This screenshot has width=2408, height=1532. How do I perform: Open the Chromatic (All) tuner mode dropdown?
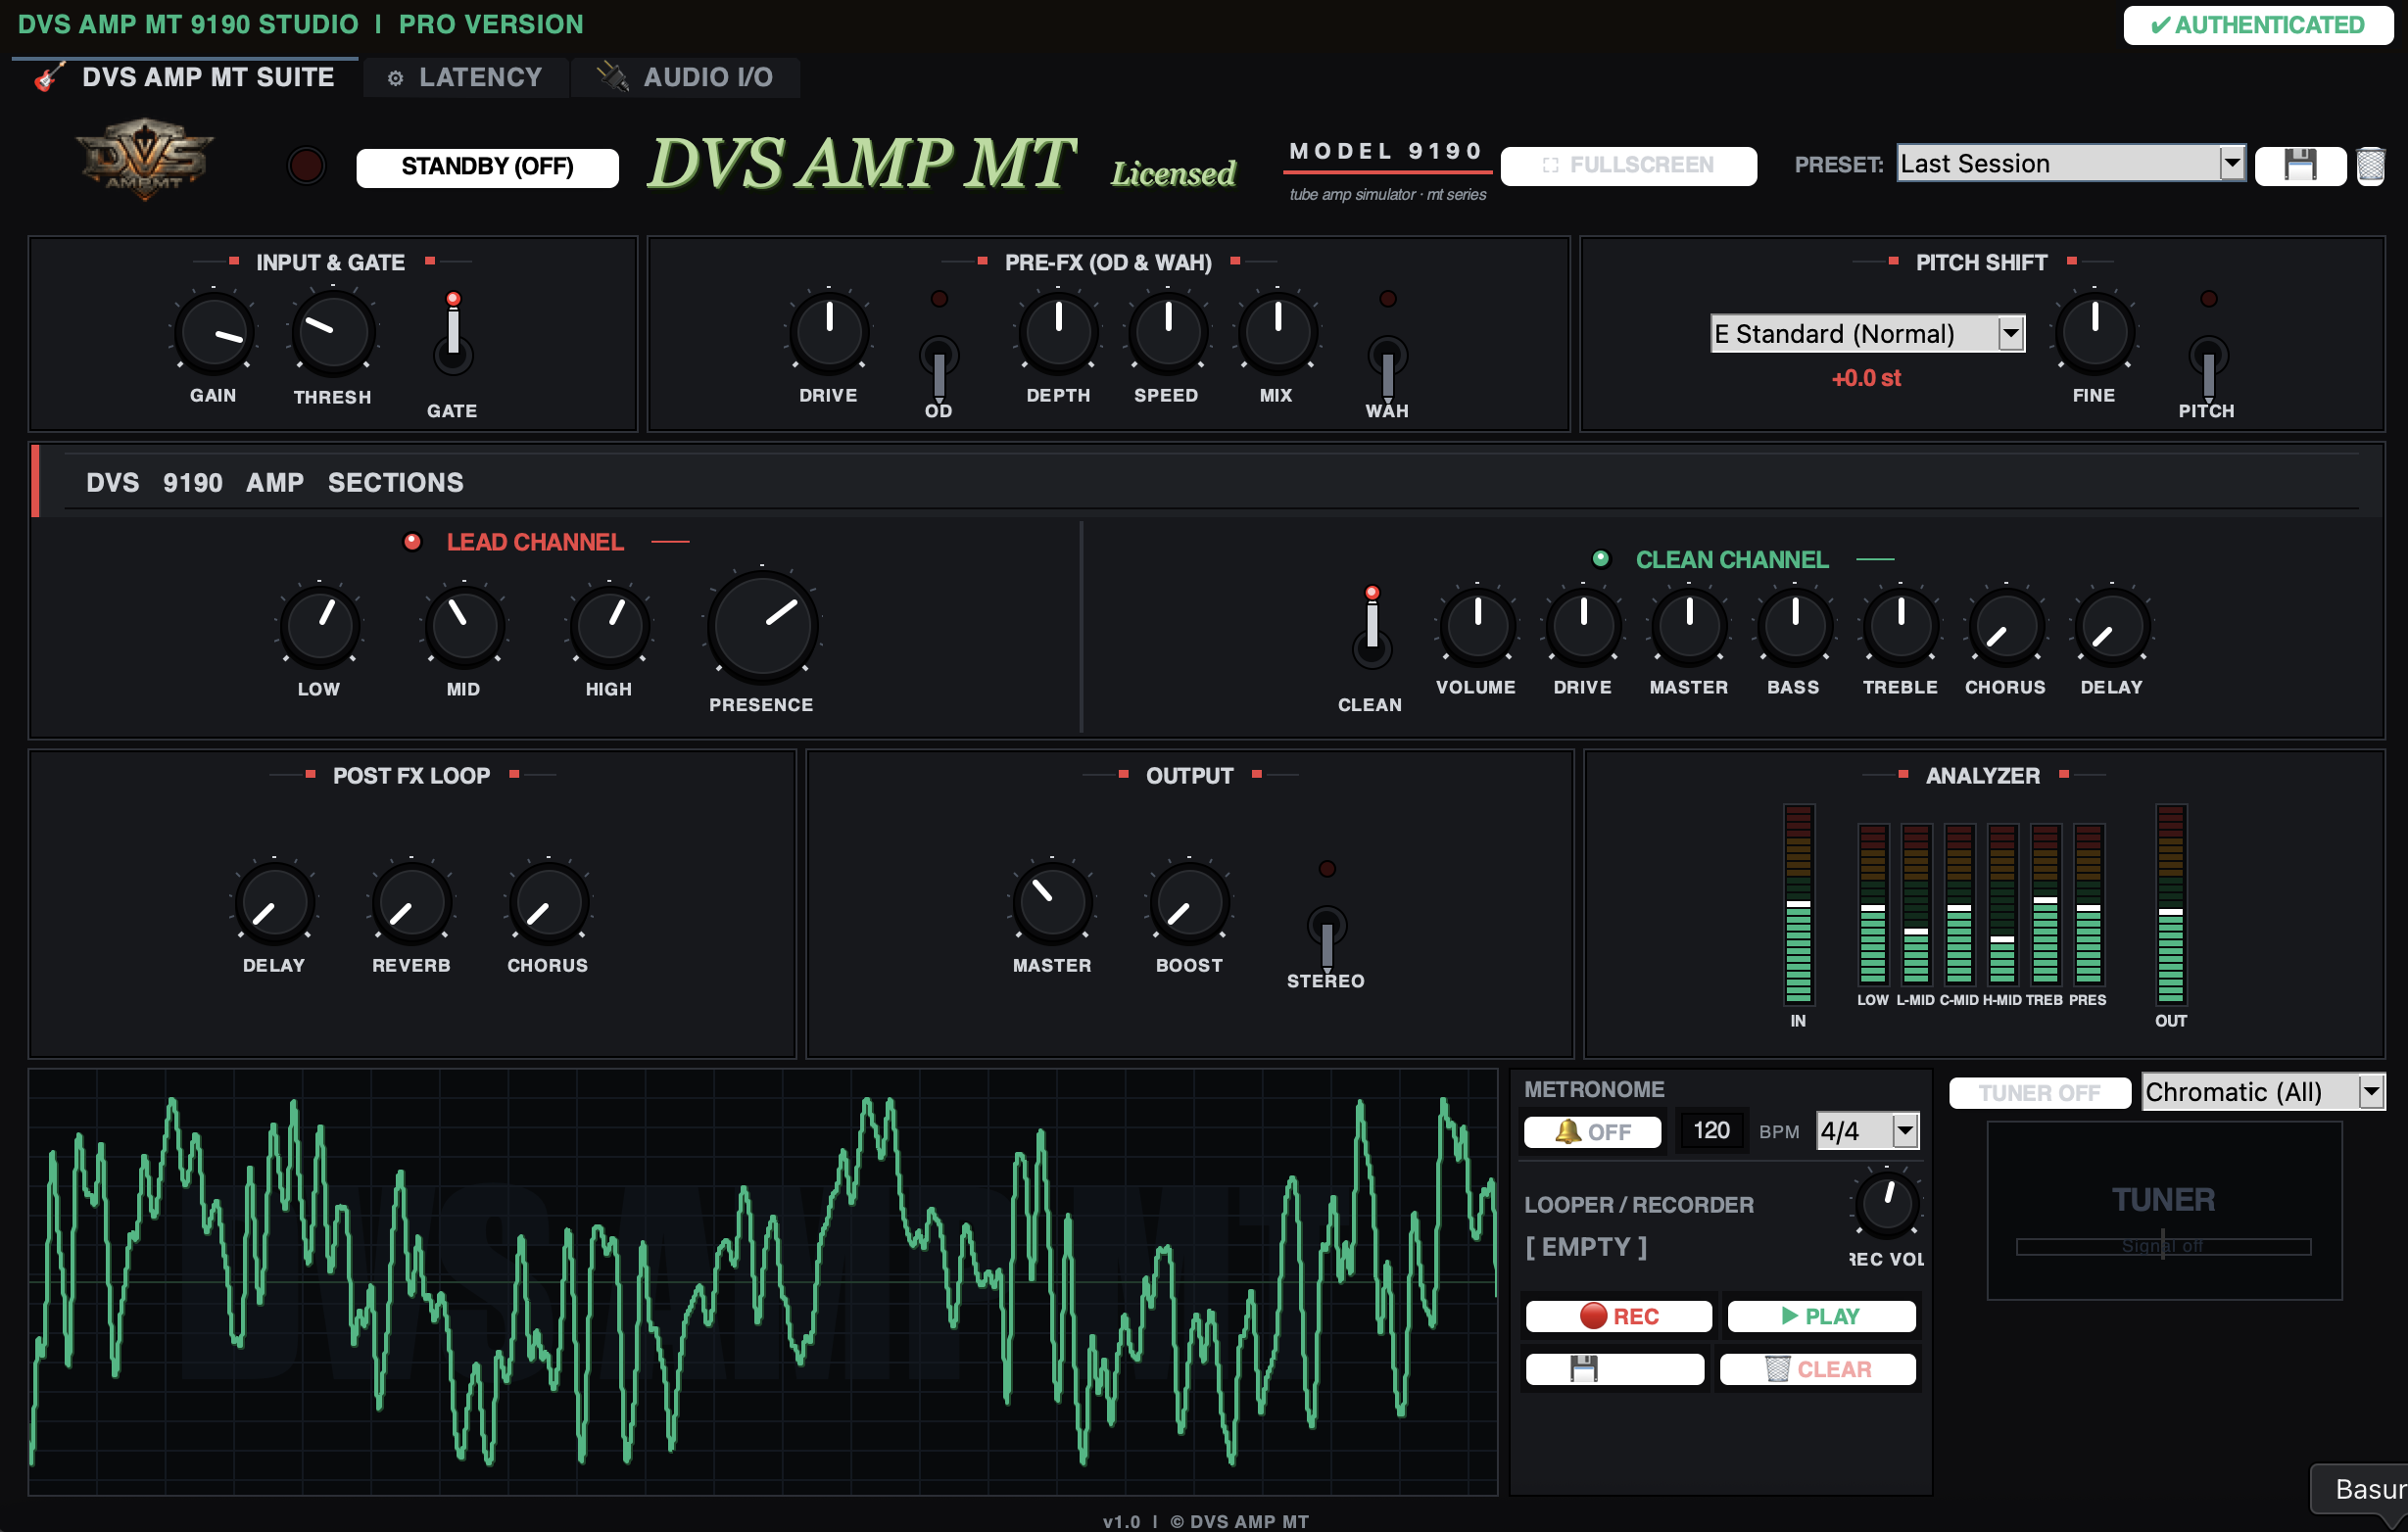pos(2263,1091)
